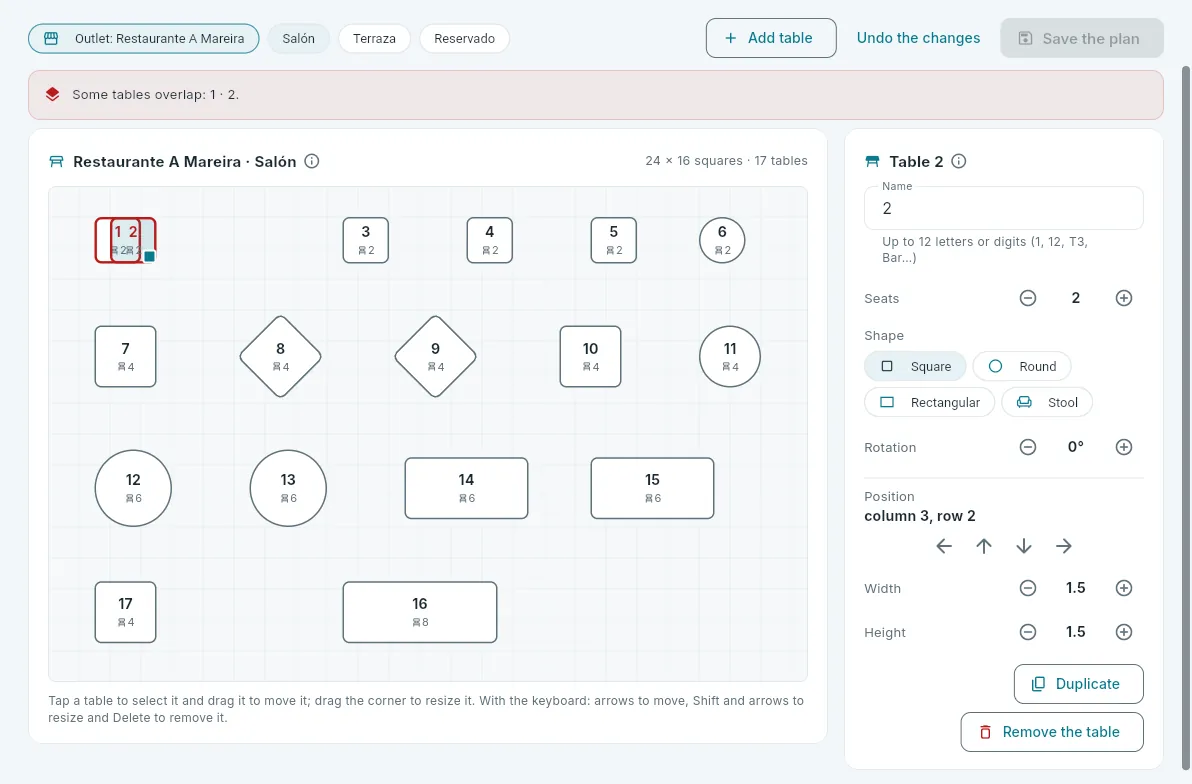
Task: Select square table 17 on the plan
Action: [x=125, y=612]
